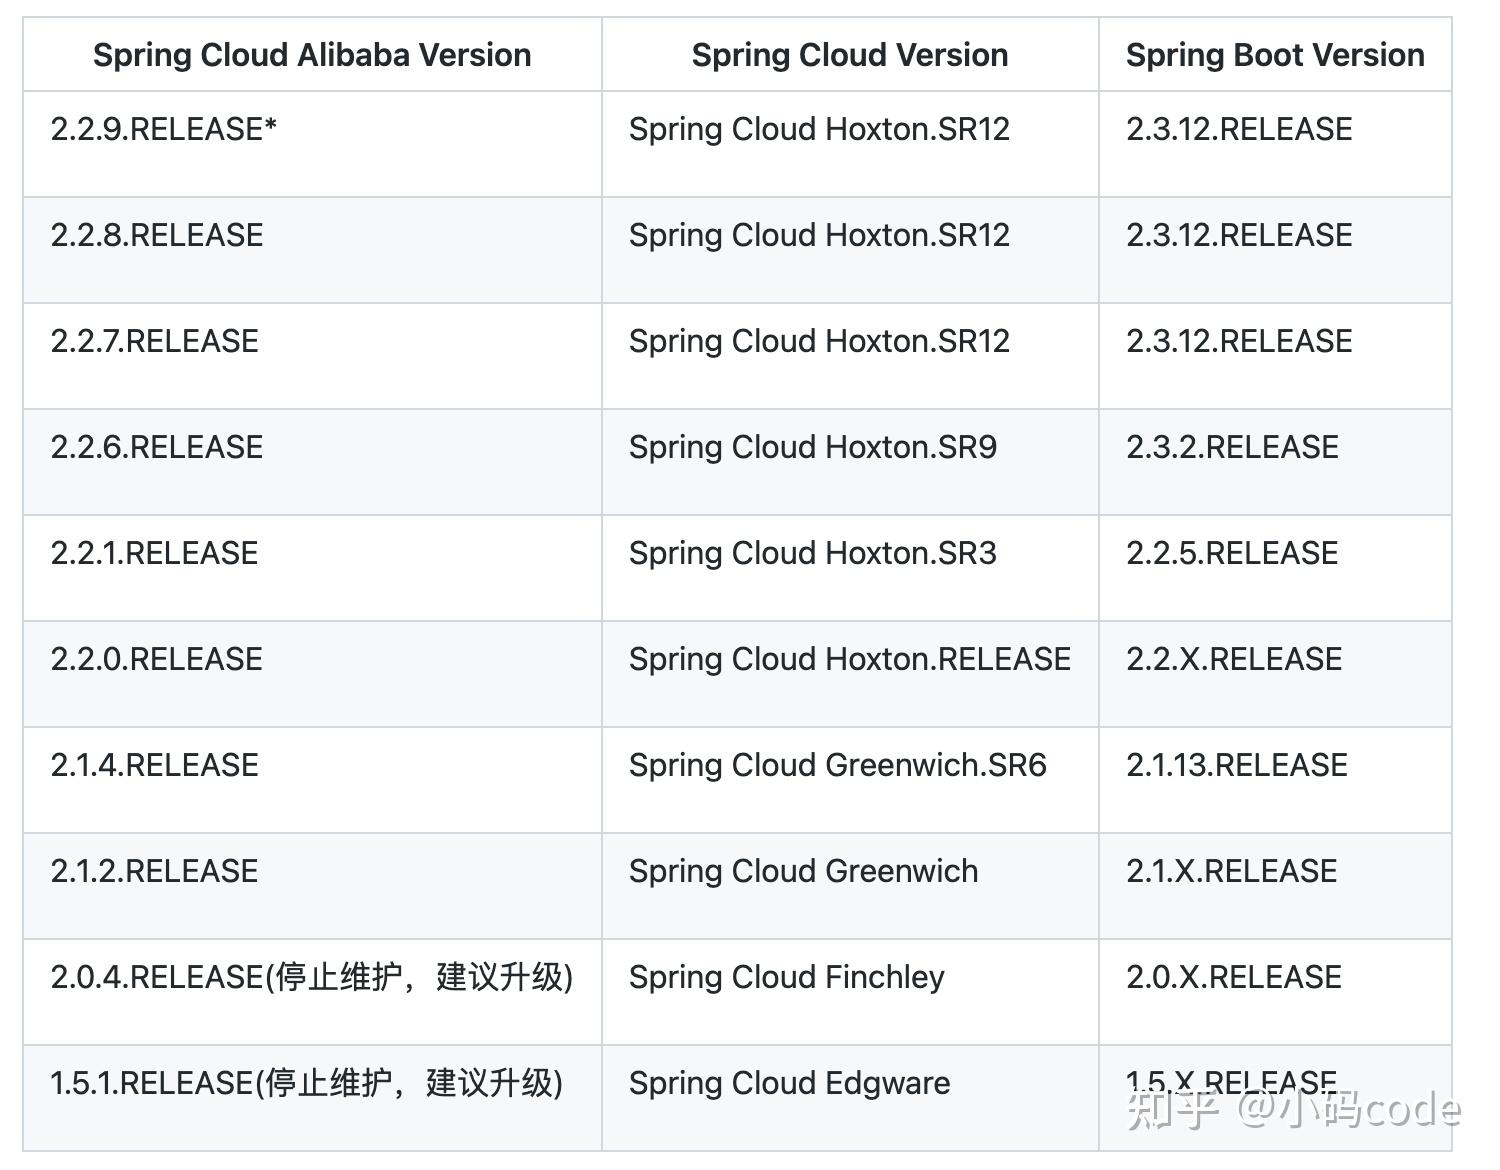Select the 2.2.9.RELEASE* cell
The image size is (1500, 1170).
point(164,129)
